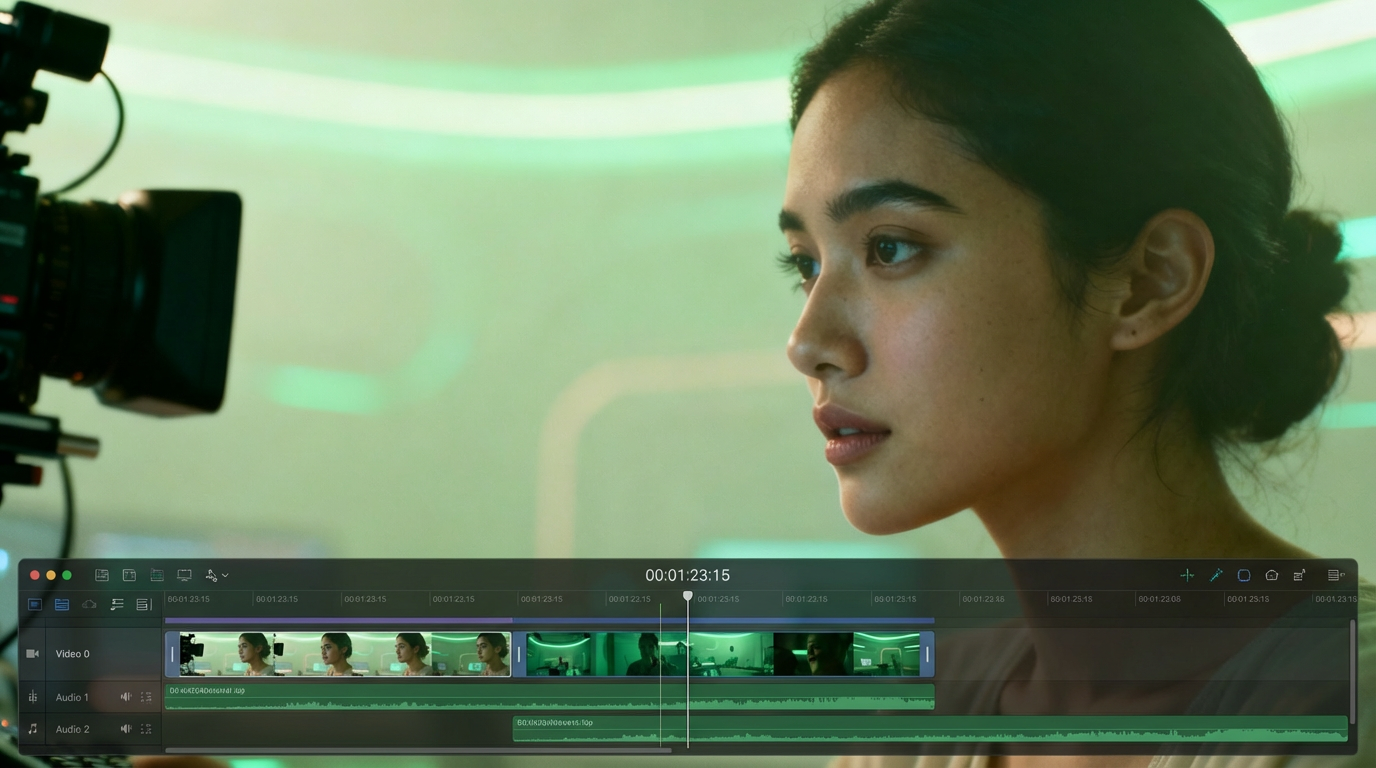Click the playhead marker on the timeline ruler
This screenshot has width=1376, height=768.
pyautogui.click(x=688, y=596)
